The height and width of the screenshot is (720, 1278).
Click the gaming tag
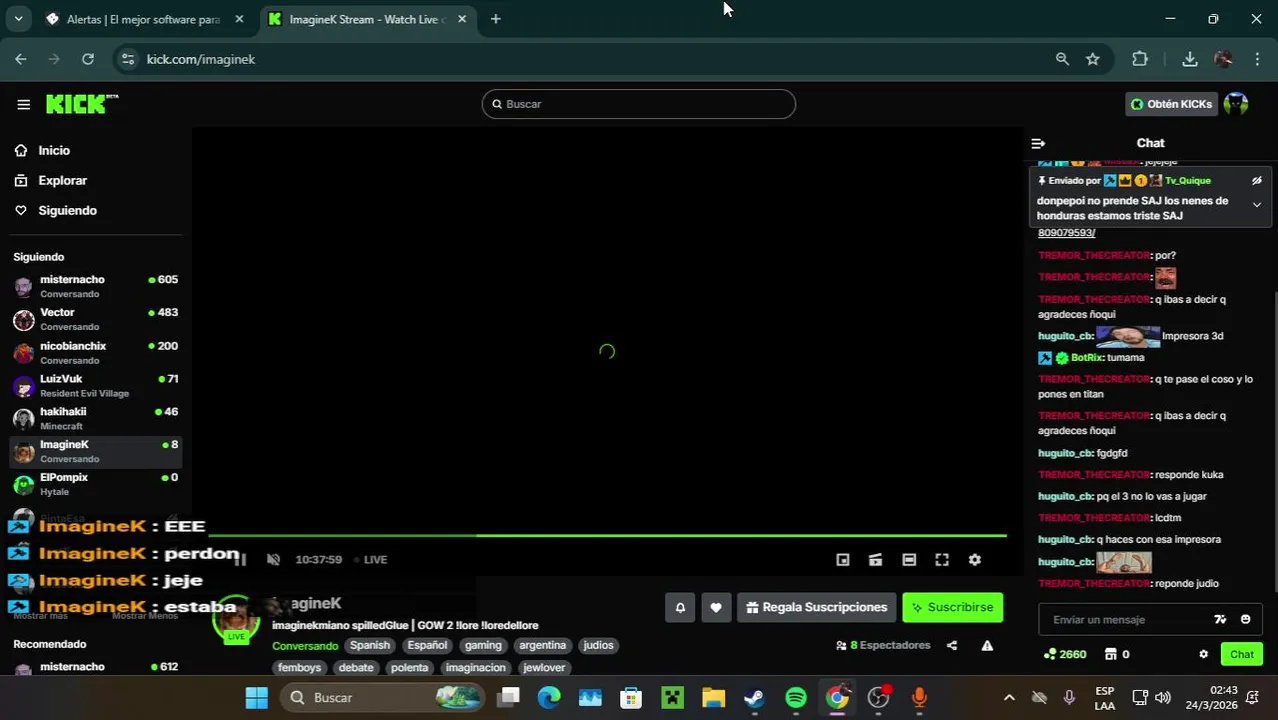tap(483, 645)
